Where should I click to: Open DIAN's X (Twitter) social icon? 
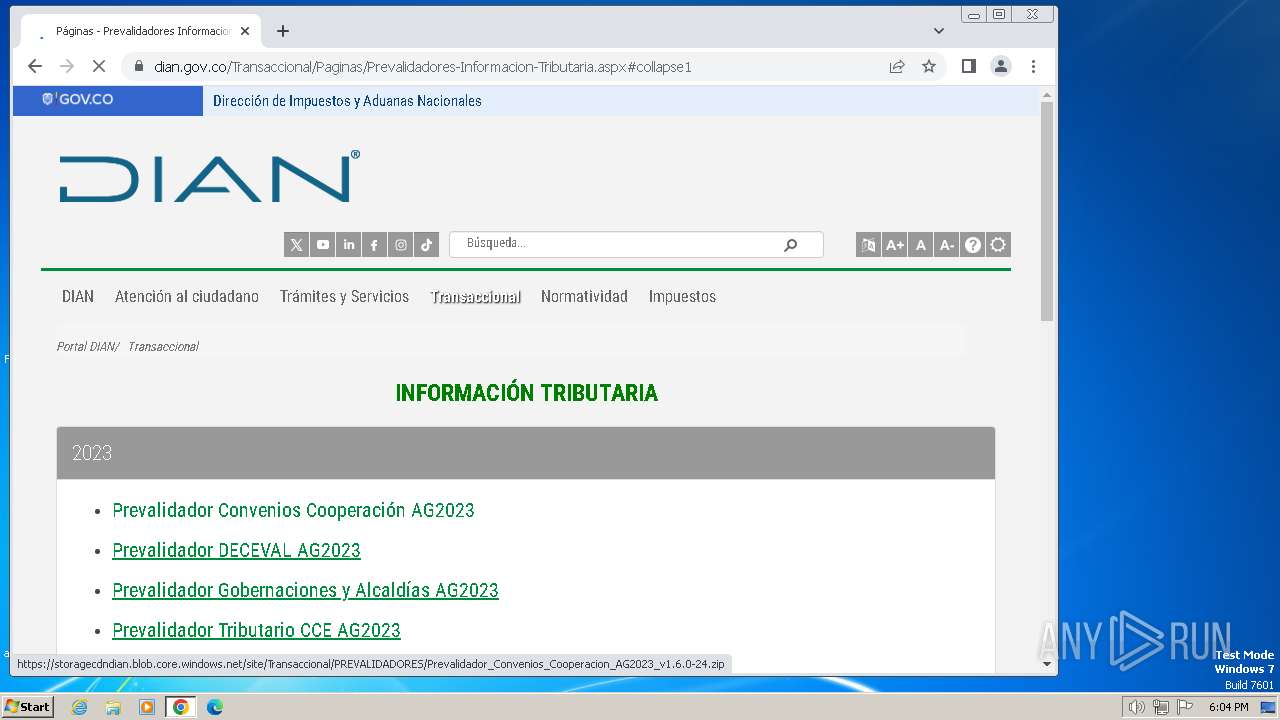click(x=296, y=245)
